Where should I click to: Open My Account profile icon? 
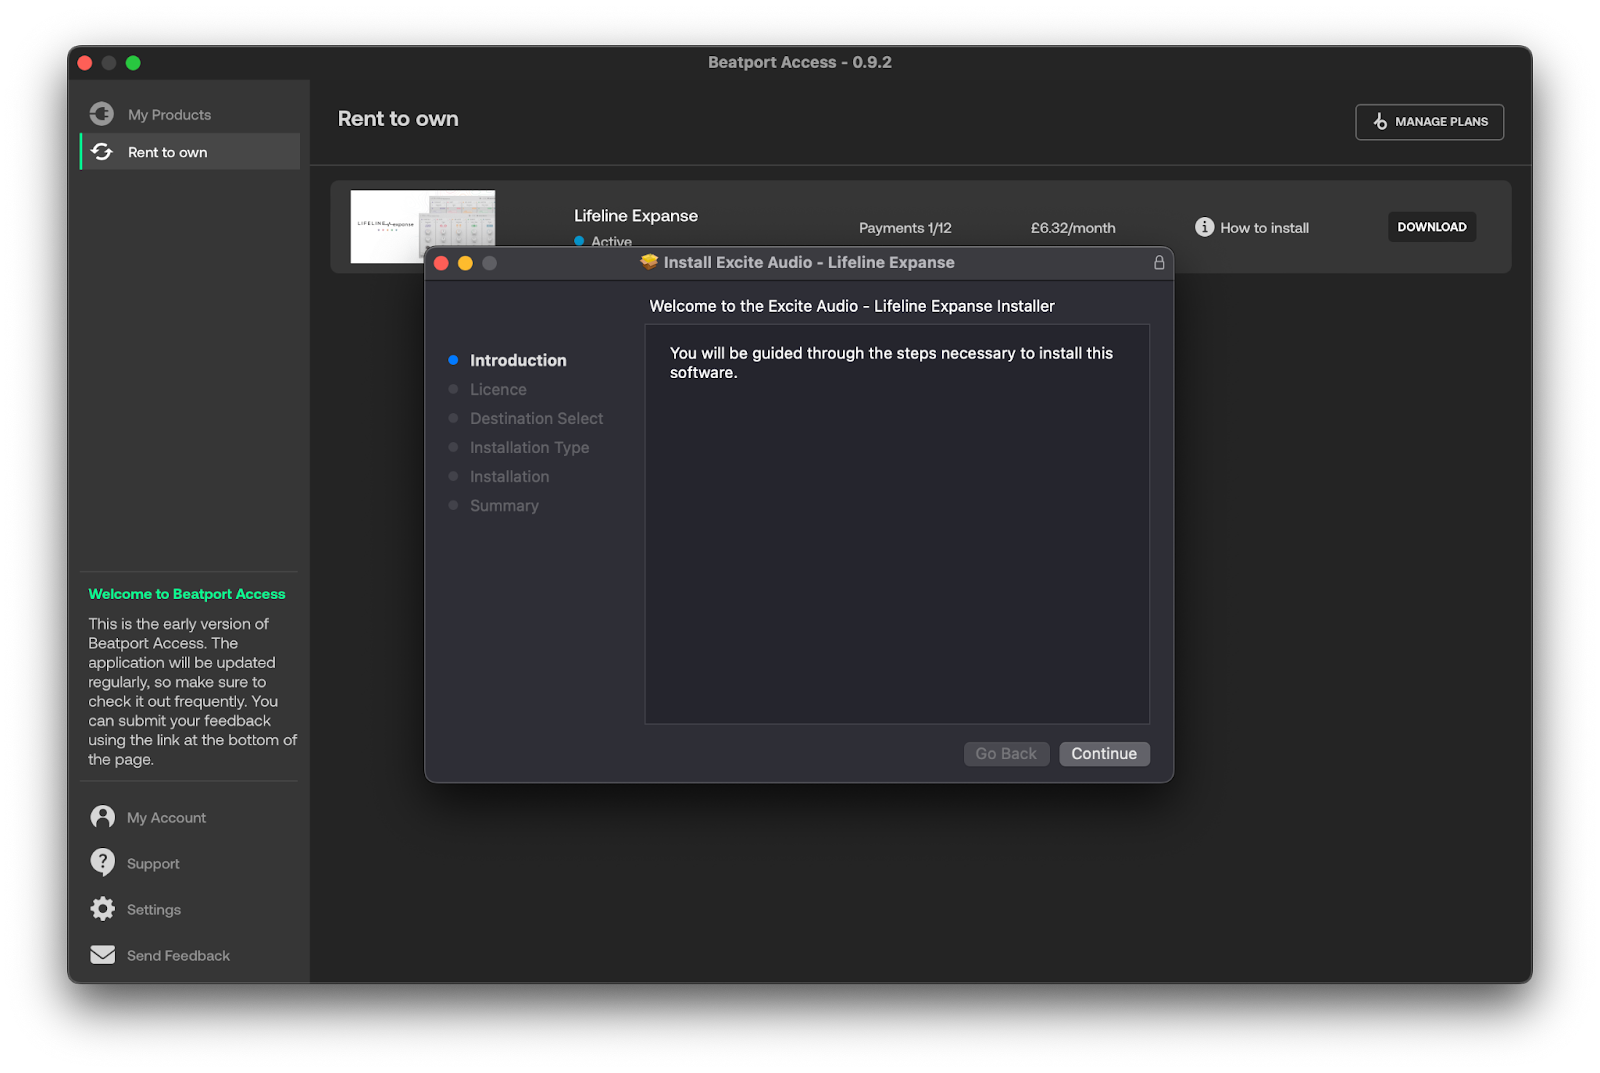[x=102, y=817]
